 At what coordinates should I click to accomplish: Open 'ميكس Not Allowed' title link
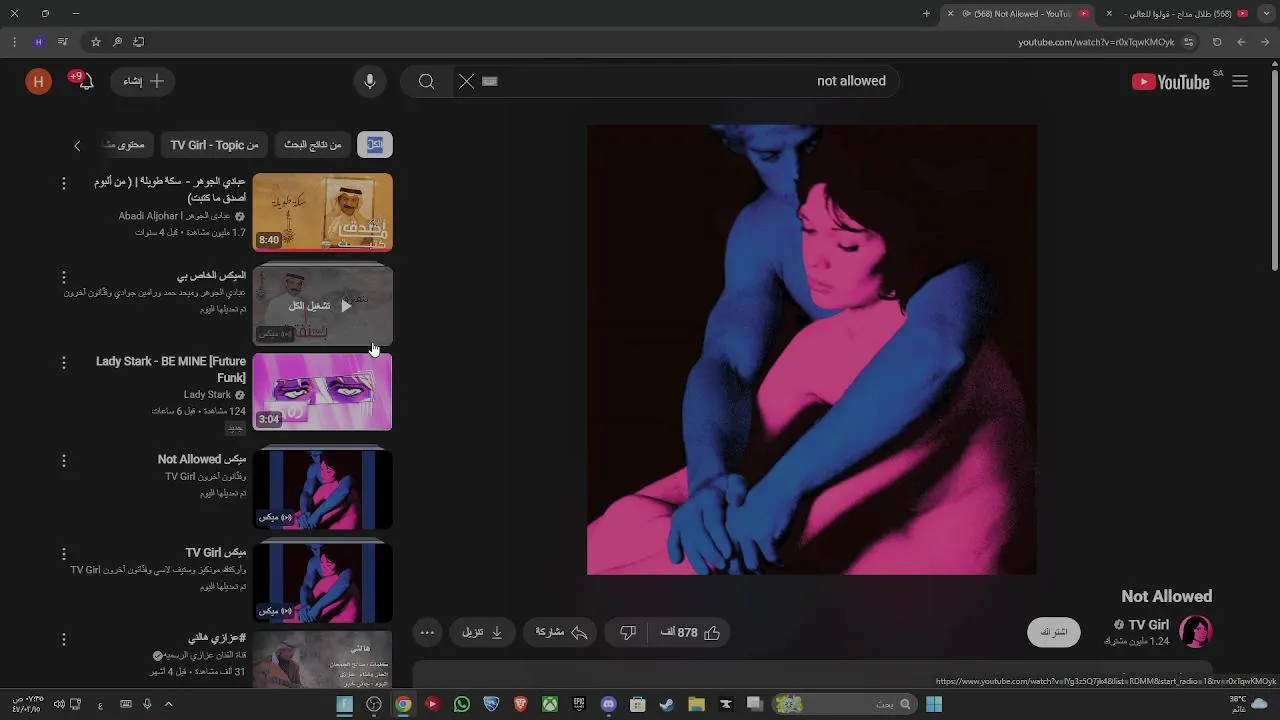click(201, 459)
